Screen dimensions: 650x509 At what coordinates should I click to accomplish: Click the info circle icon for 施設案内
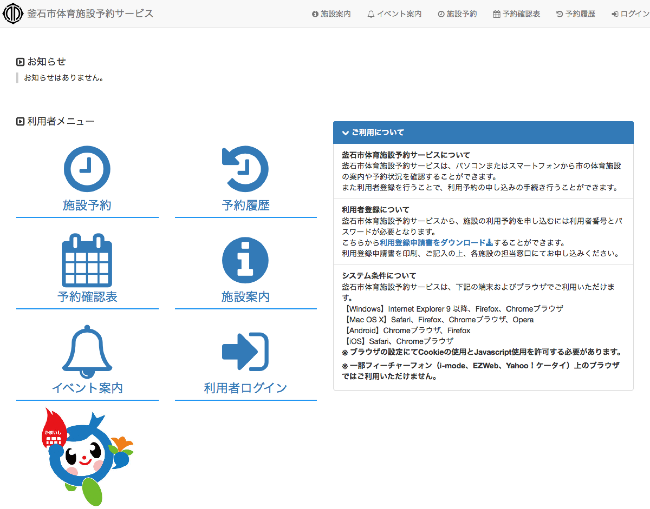245,260
